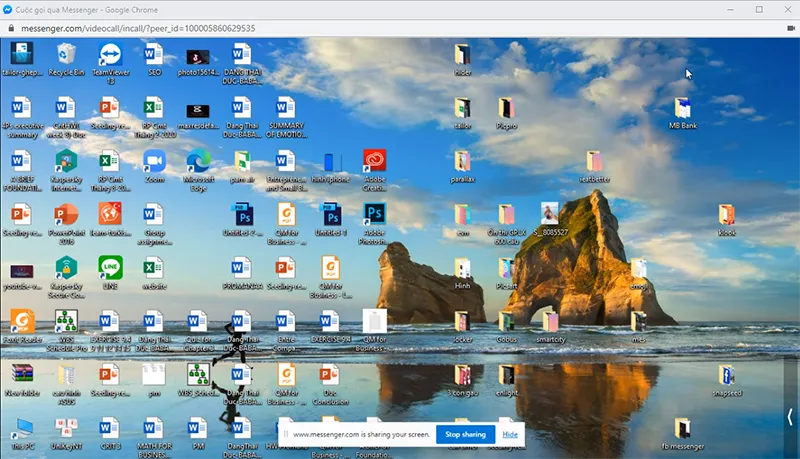Launch TeamViewer from the desktop

point(109,55)
